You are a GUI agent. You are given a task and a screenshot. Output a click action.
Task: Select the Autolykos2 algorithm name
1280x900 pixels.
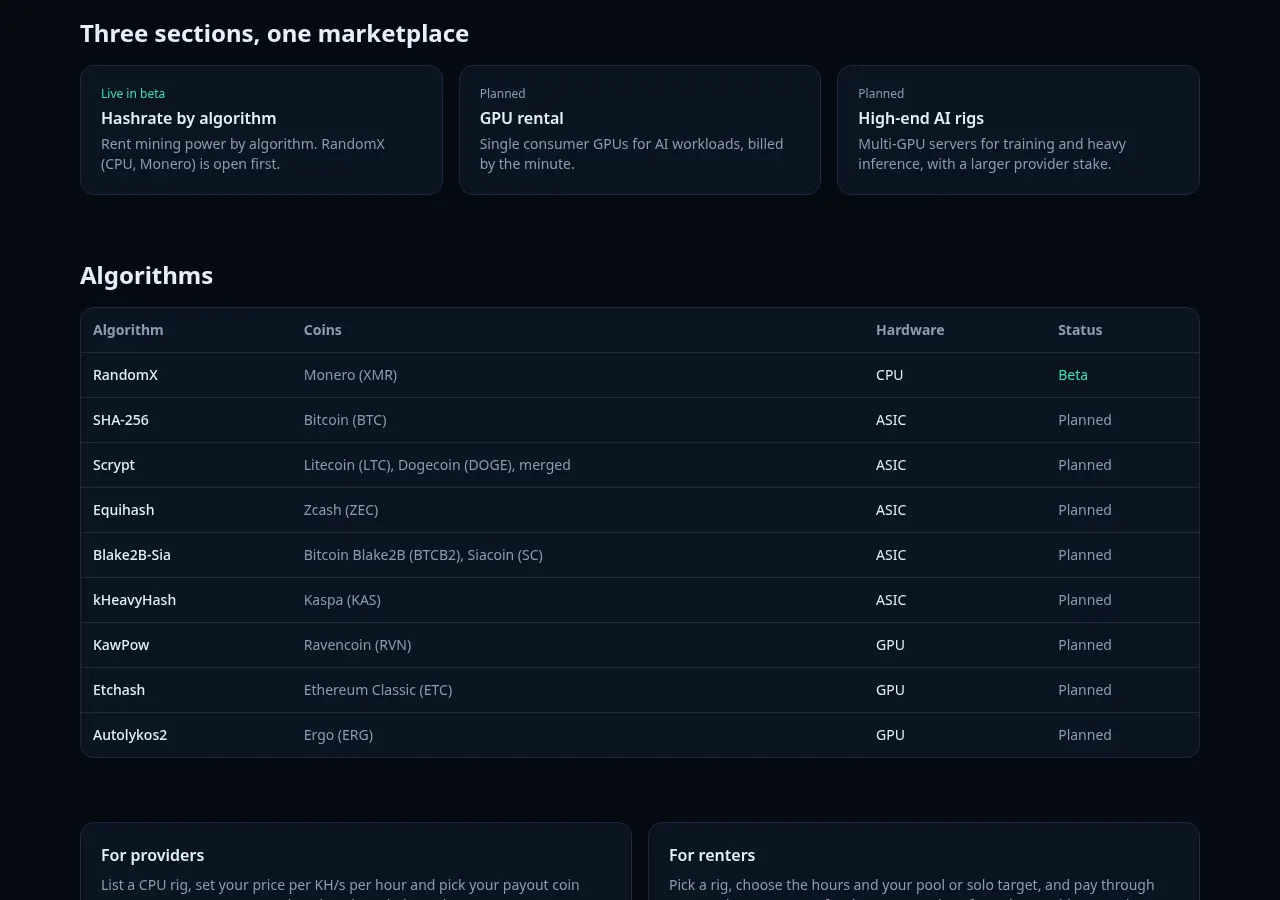click(x=130, y=735)
